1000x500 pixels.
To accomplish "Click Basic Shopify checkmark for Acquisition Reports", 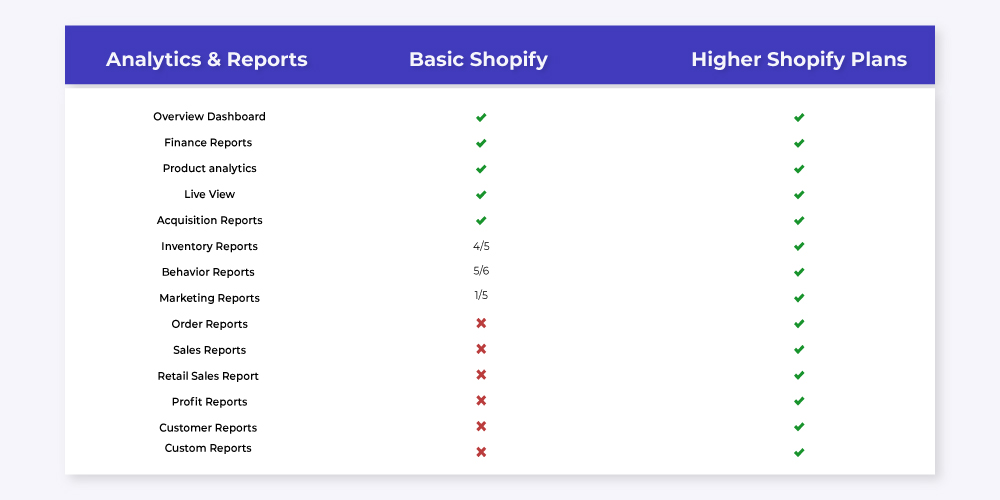I will (x=481, y=221).
